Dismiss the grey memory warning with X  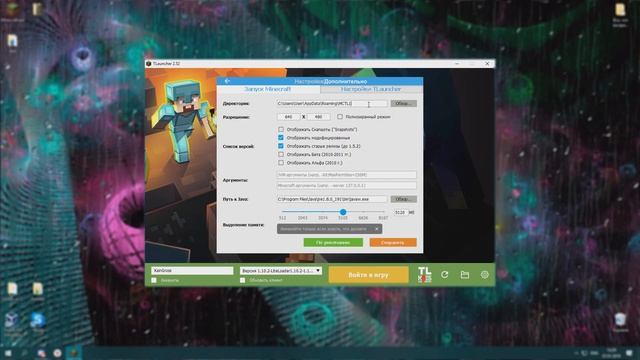click(x=377, y=229)
